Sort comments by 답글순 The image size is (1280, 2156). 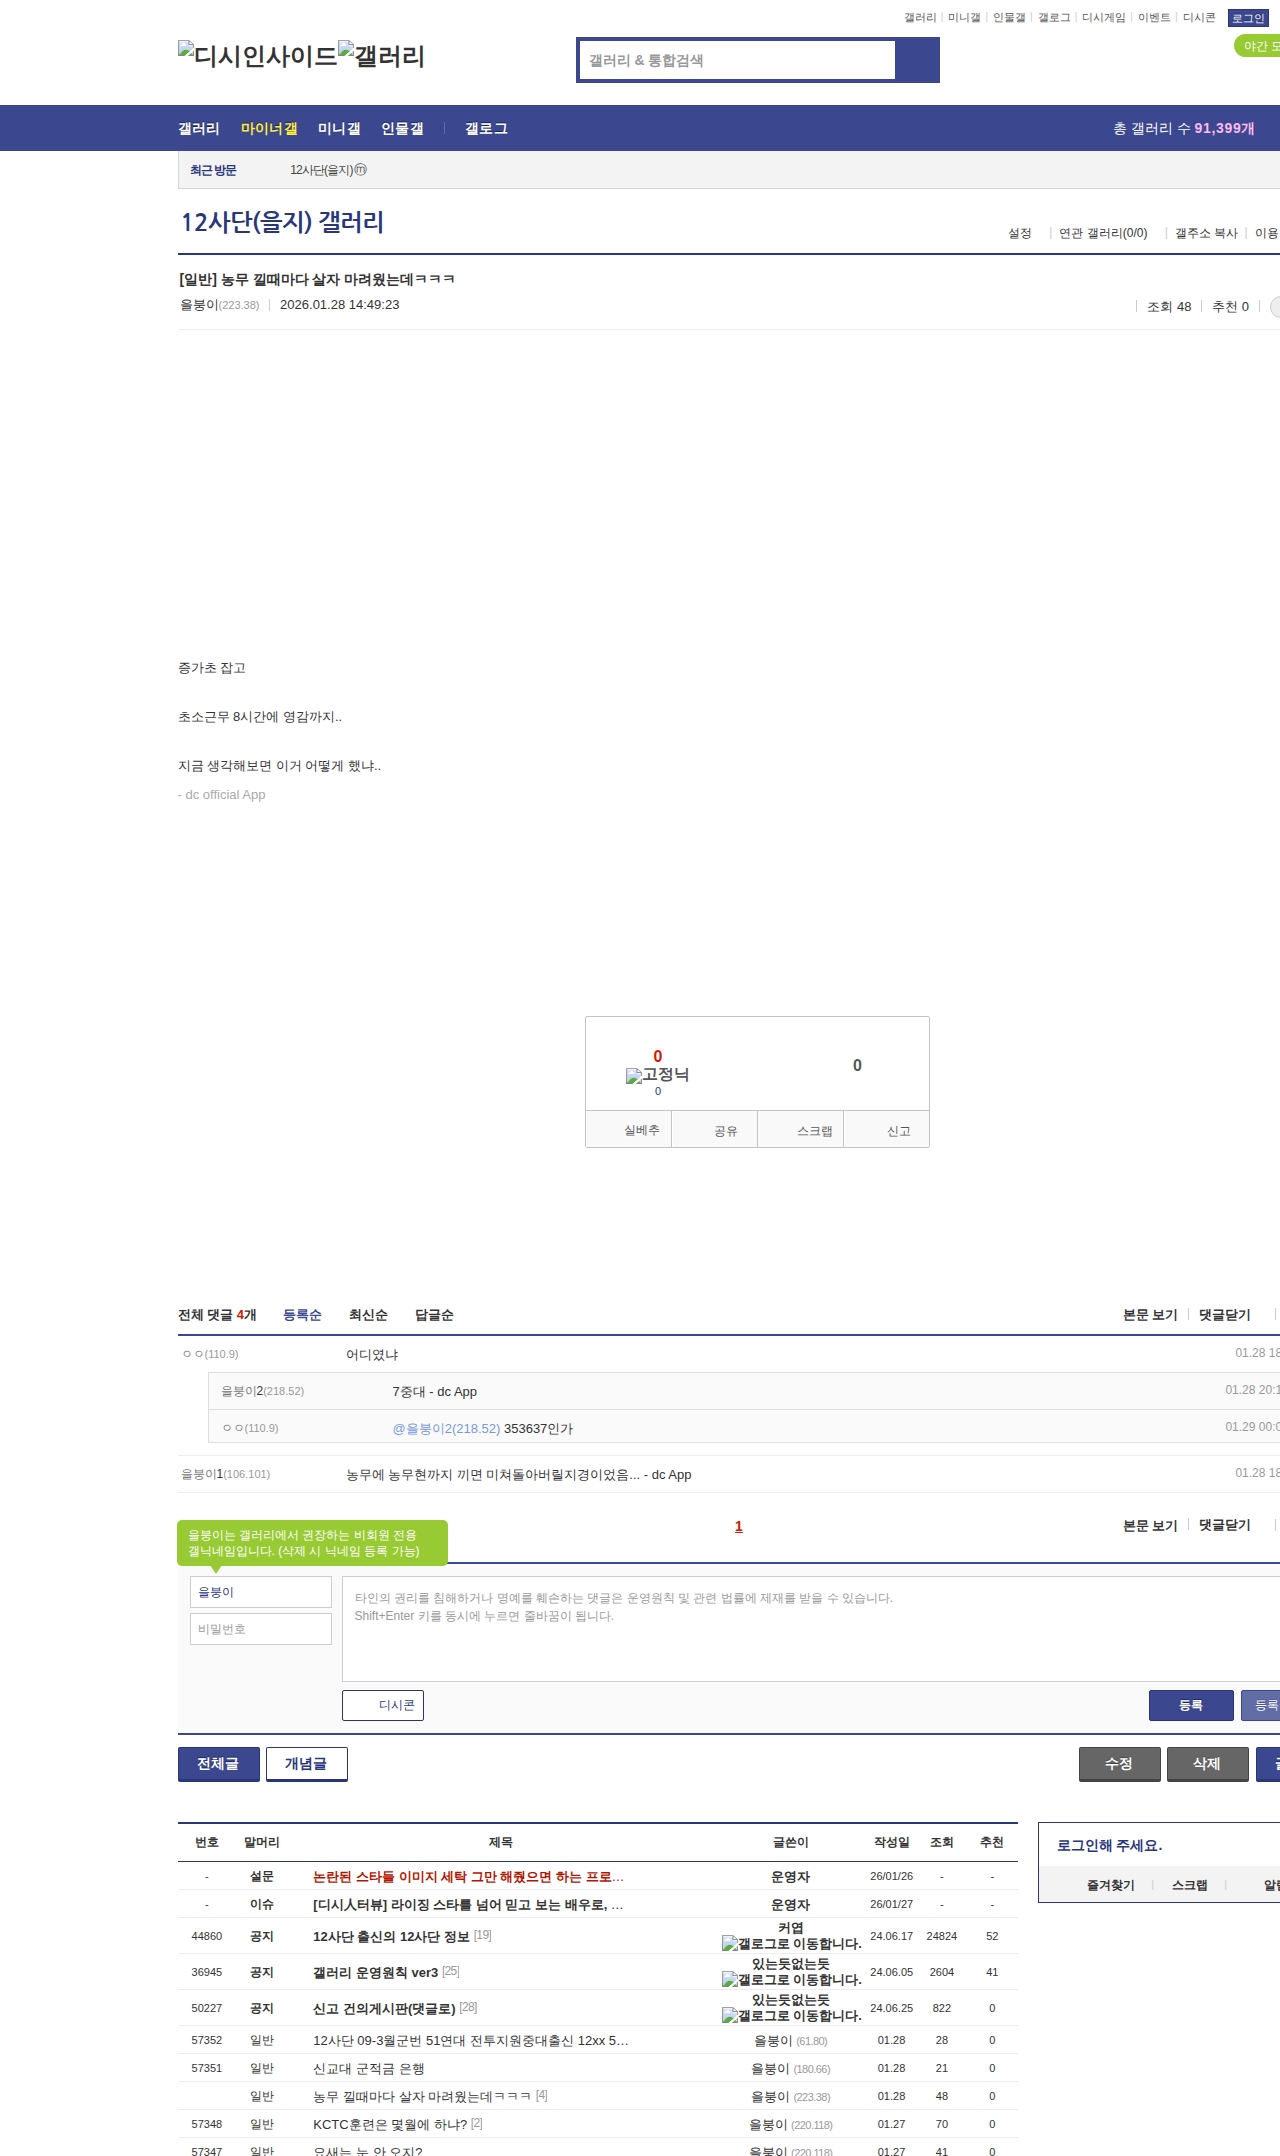[434, 1315]
